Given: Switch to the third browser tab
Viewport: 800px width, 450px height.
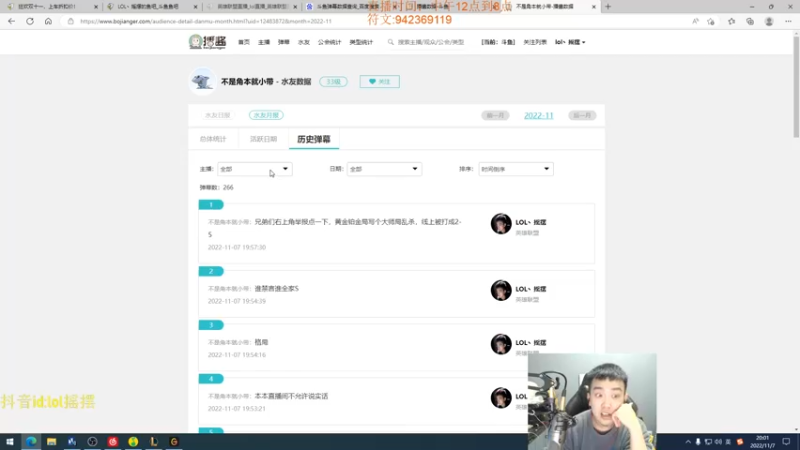Looking at the screenshot, I should [x=251, y=7].
